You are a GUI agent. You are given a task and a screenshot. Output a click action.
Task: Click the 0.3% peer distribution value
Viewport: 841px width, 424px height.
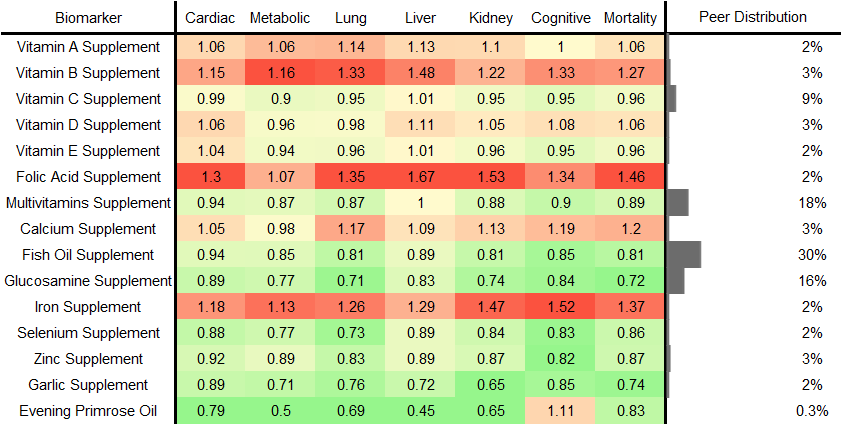pyautogui.click(x=813, y=411)
